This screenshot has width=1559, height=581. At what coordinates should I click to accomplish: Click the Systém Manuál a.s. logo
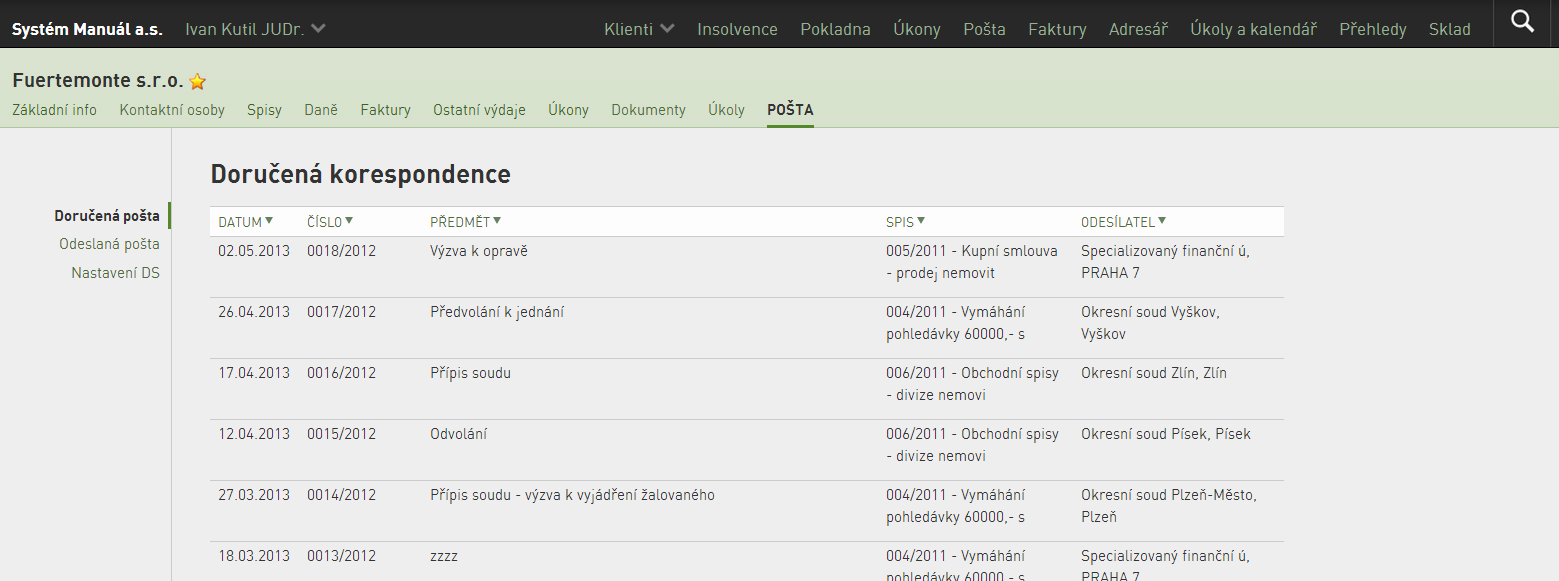point(87,29)
